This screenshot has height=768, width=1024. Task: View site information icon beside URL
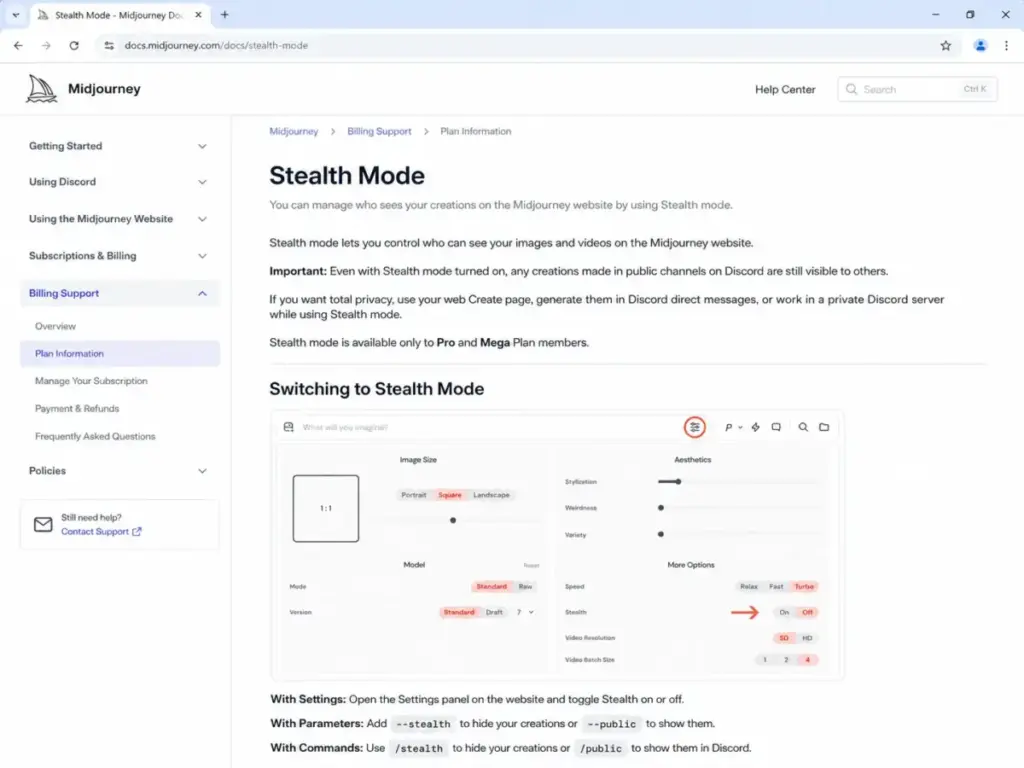click(109, 46)
